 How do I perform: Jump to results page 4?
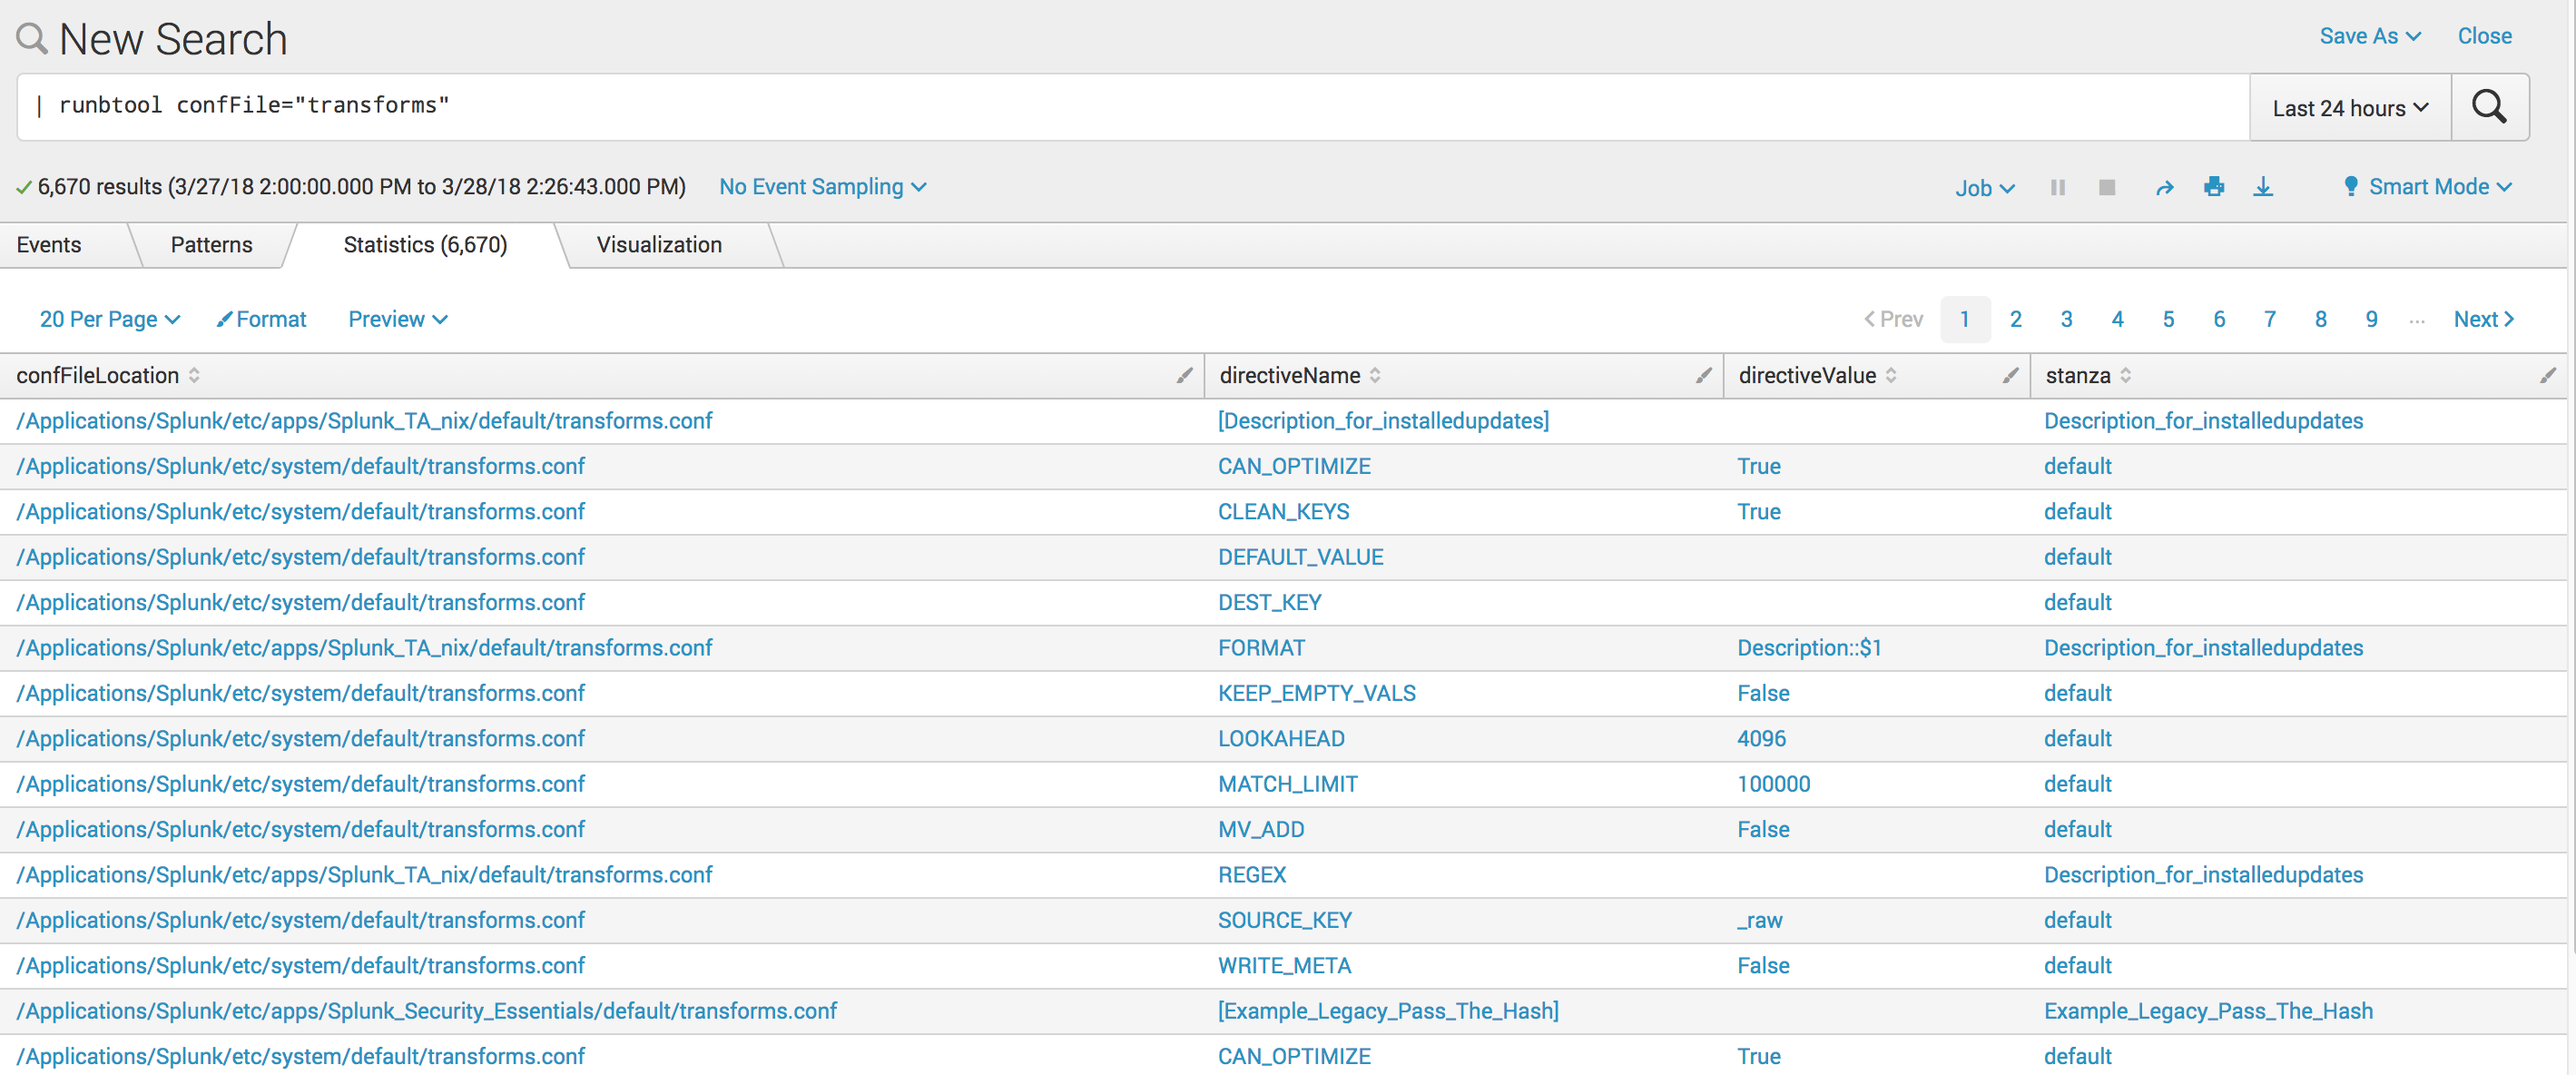(x=2117, y=319)
